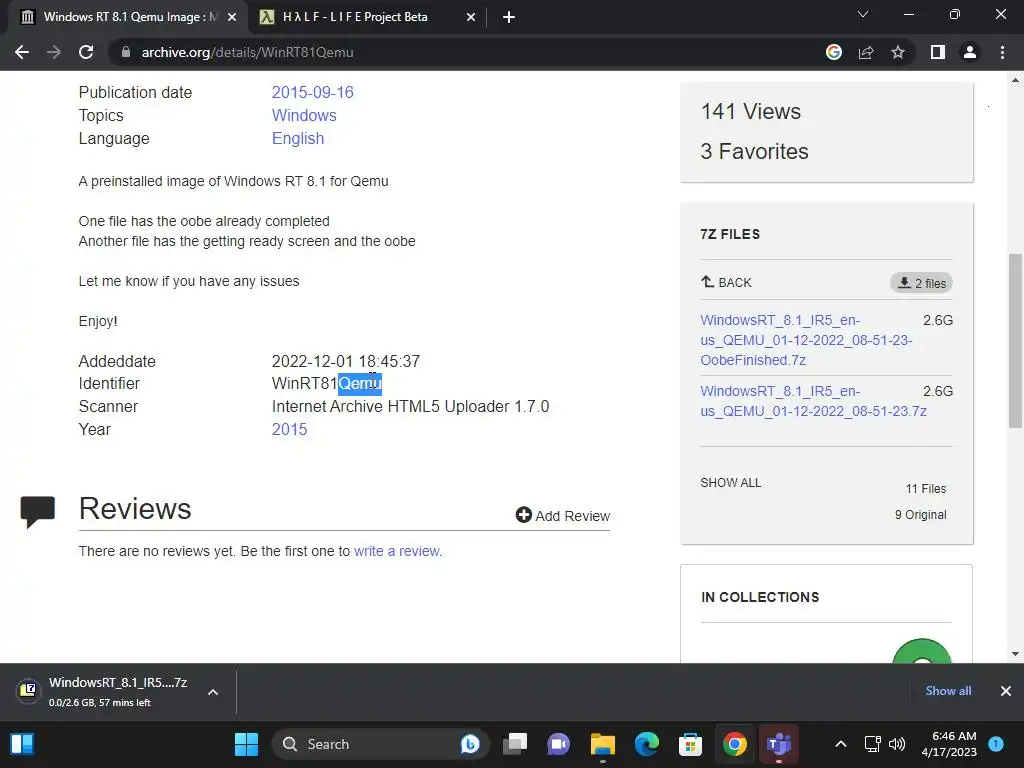
Task: Open the Chrome profile menu
Action: 970,52
